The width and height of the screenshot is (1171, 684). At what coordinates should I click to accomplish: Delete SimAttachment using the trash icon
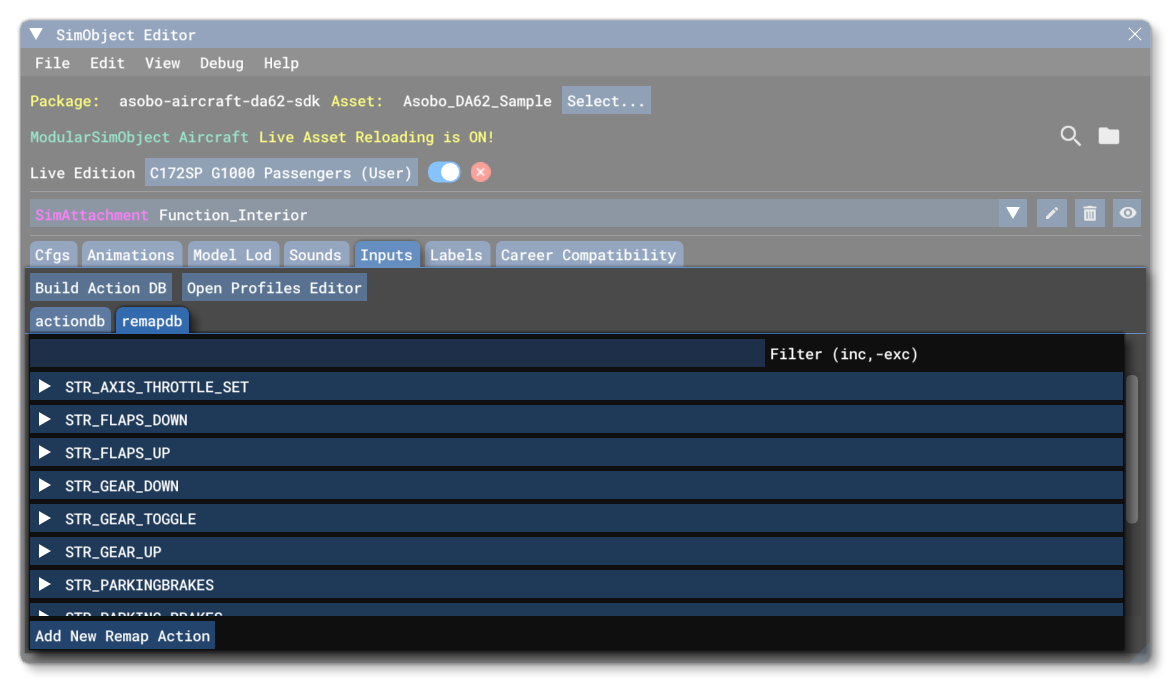[1089, 213]
